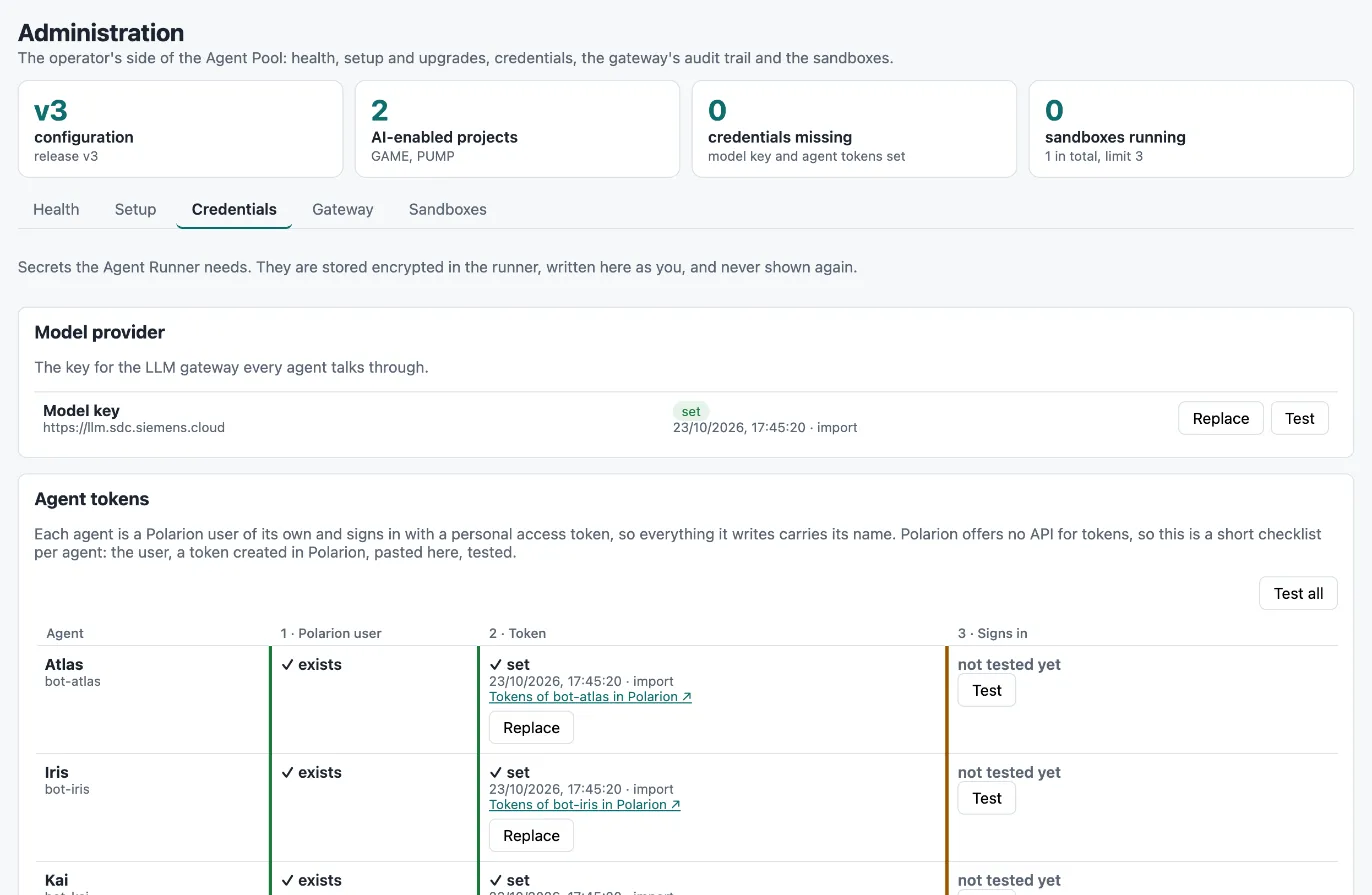The height and width of the screenshot is (895, 1372).
Task: Open Tokens of bot-iris in Polarion link
Action: tap(585, 805)
